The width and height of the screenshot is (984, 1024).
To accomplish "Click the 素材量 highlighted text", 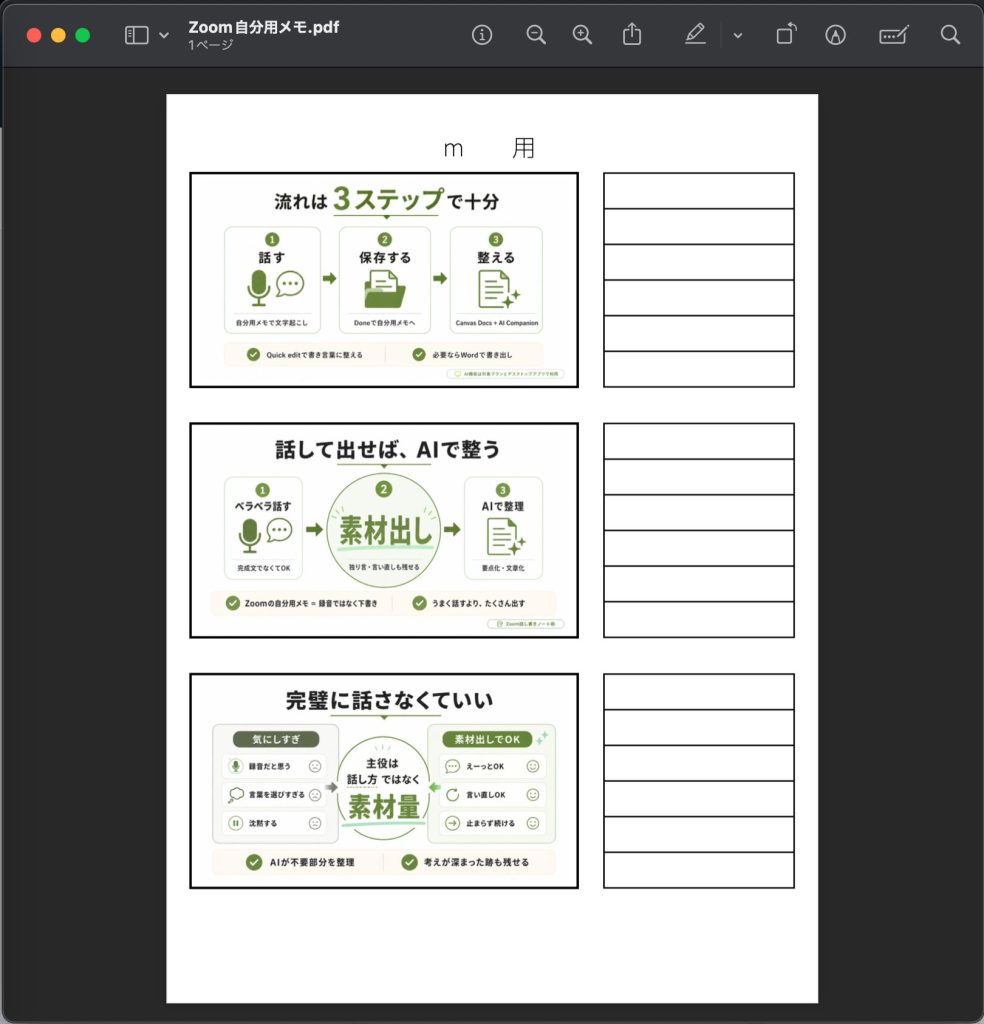I will point(384,807).
